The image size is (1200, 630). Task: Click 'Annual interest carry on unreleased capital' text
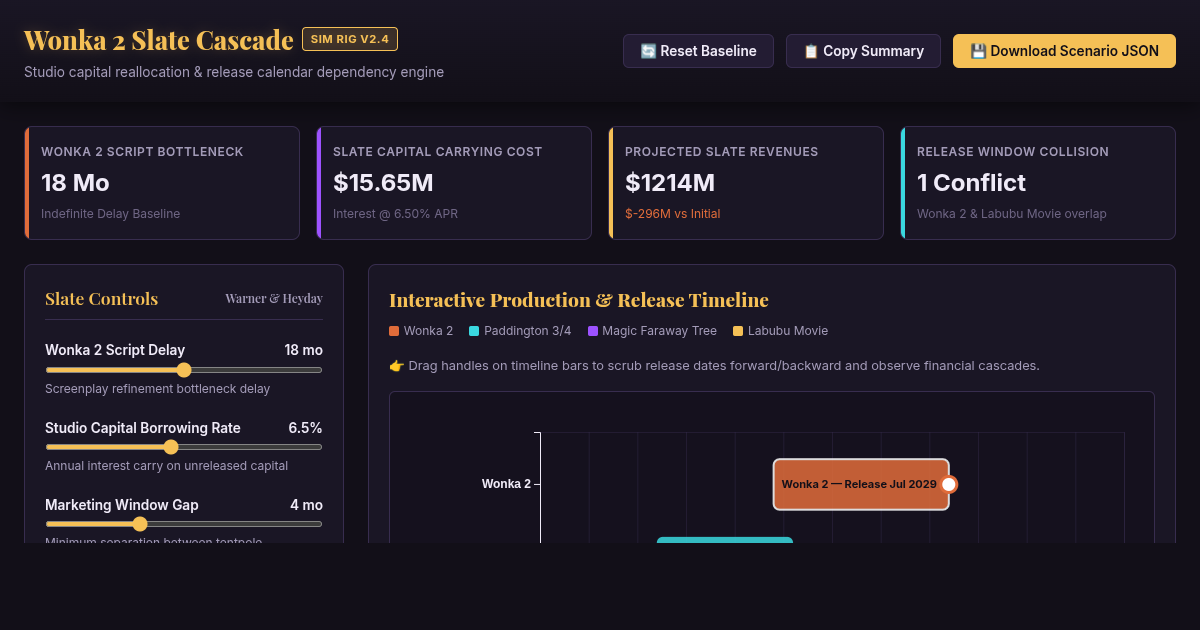[x=167, y=466]
